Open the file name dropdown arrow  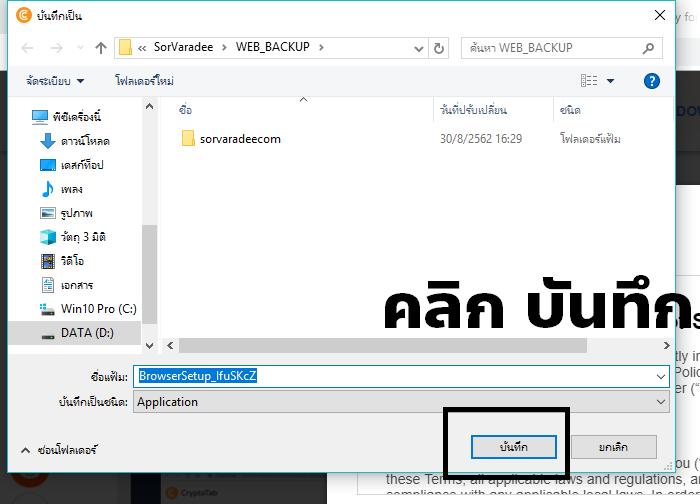tap(661, 377)
